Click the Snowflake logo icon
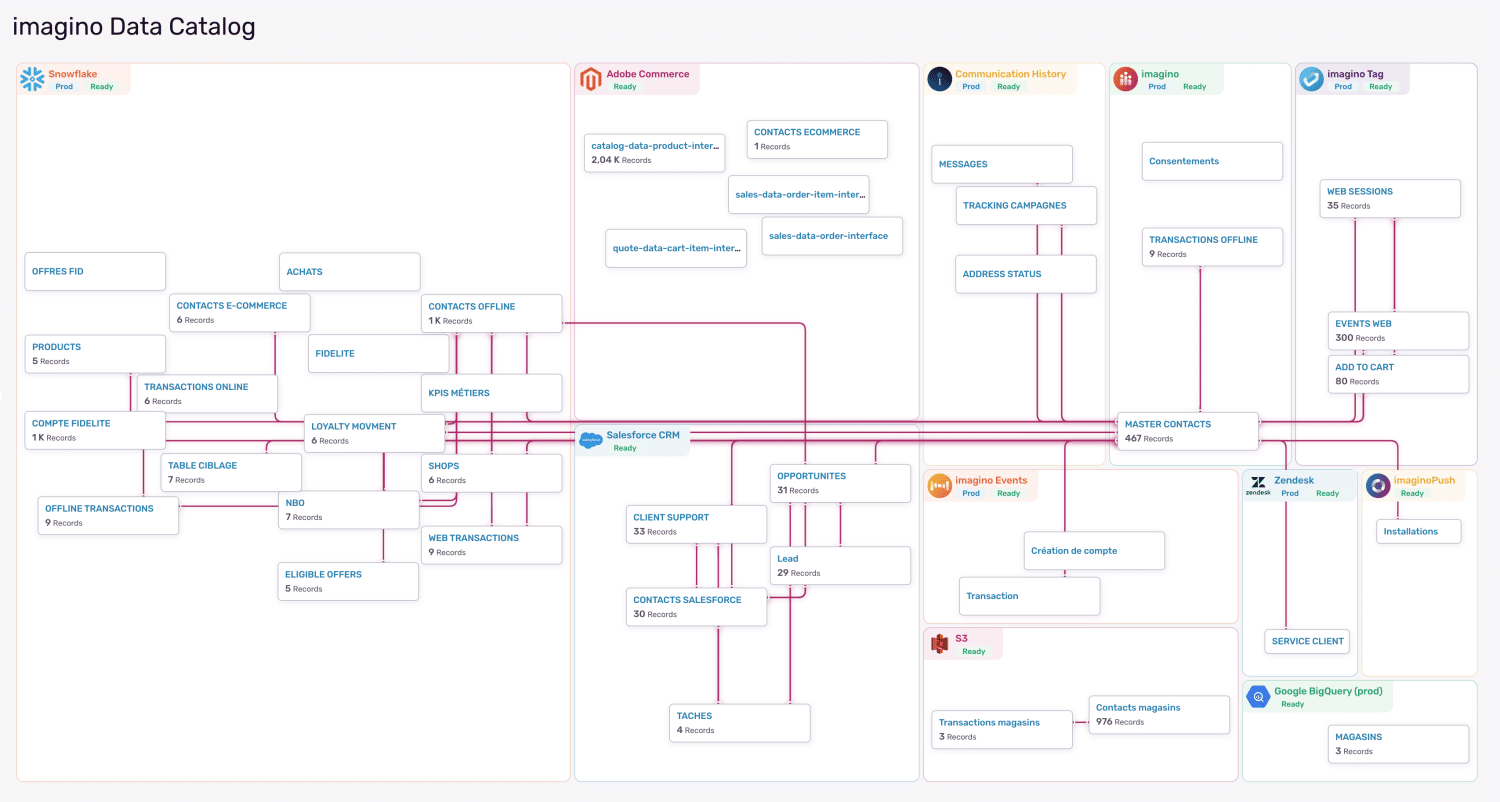 pyautogui.click(x=33, y=79)
